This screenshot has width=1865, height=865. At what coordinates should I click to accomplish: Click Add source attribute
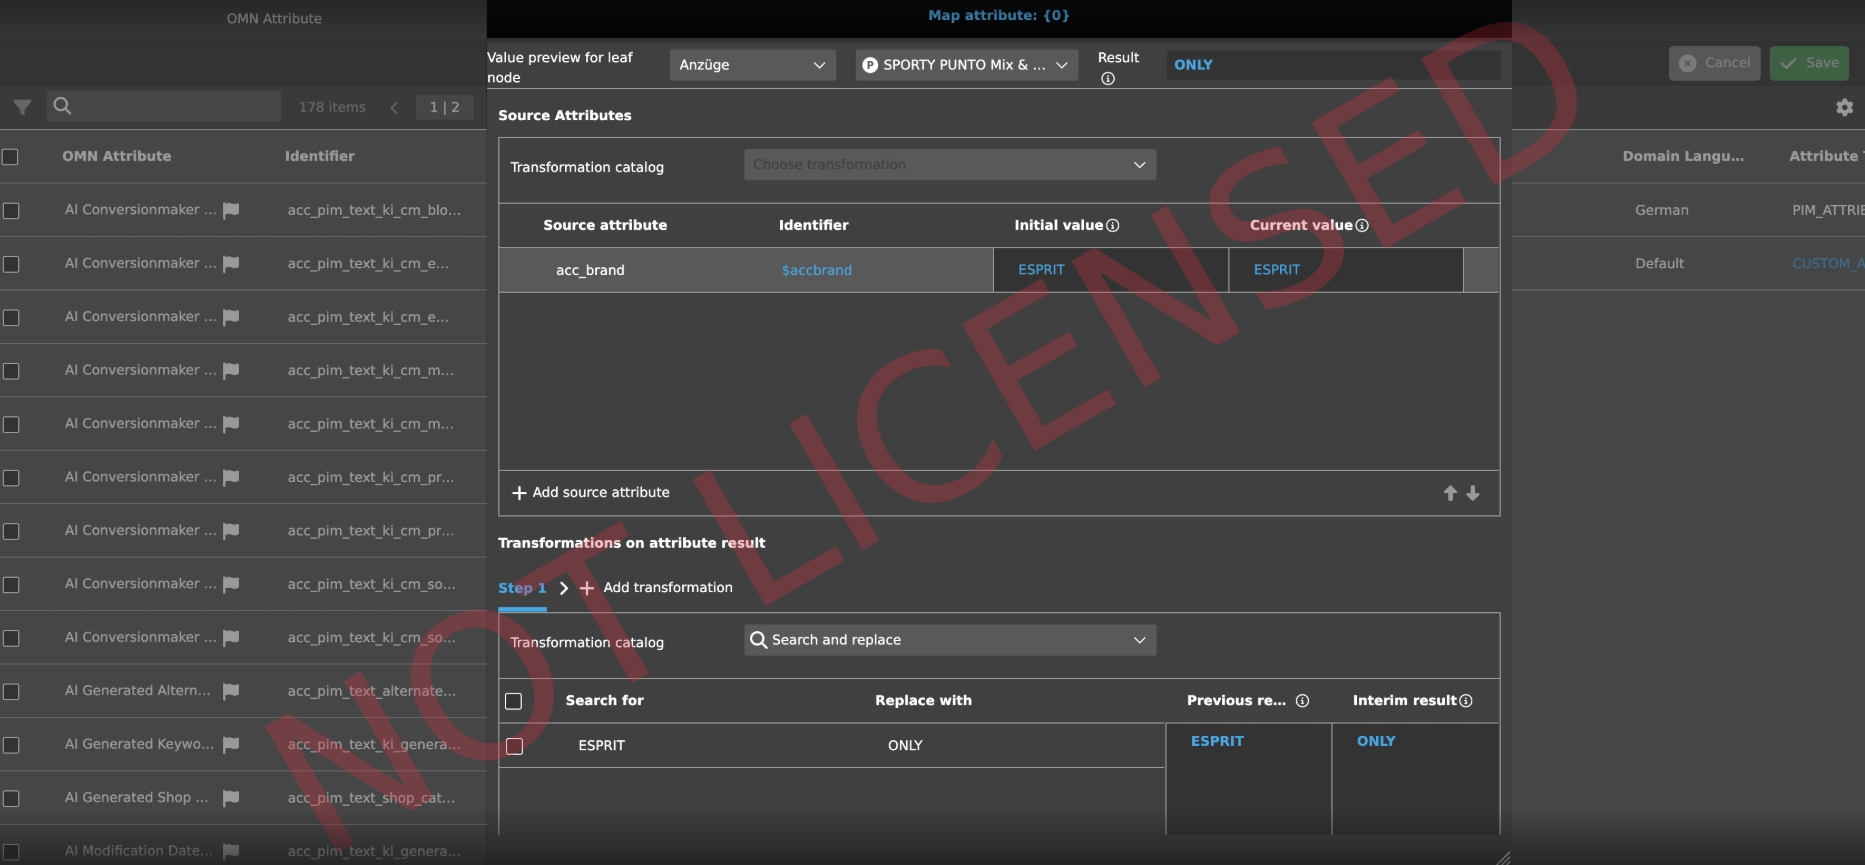point(591,493)
